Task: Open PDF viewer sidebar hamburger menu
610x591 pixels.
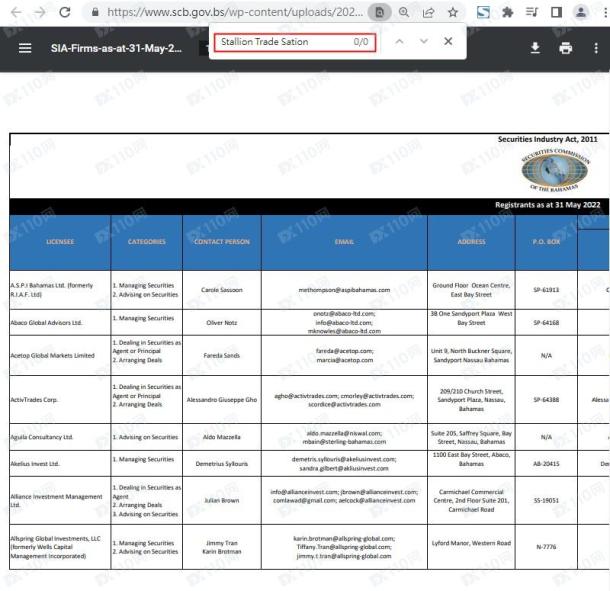Action: 25,48
